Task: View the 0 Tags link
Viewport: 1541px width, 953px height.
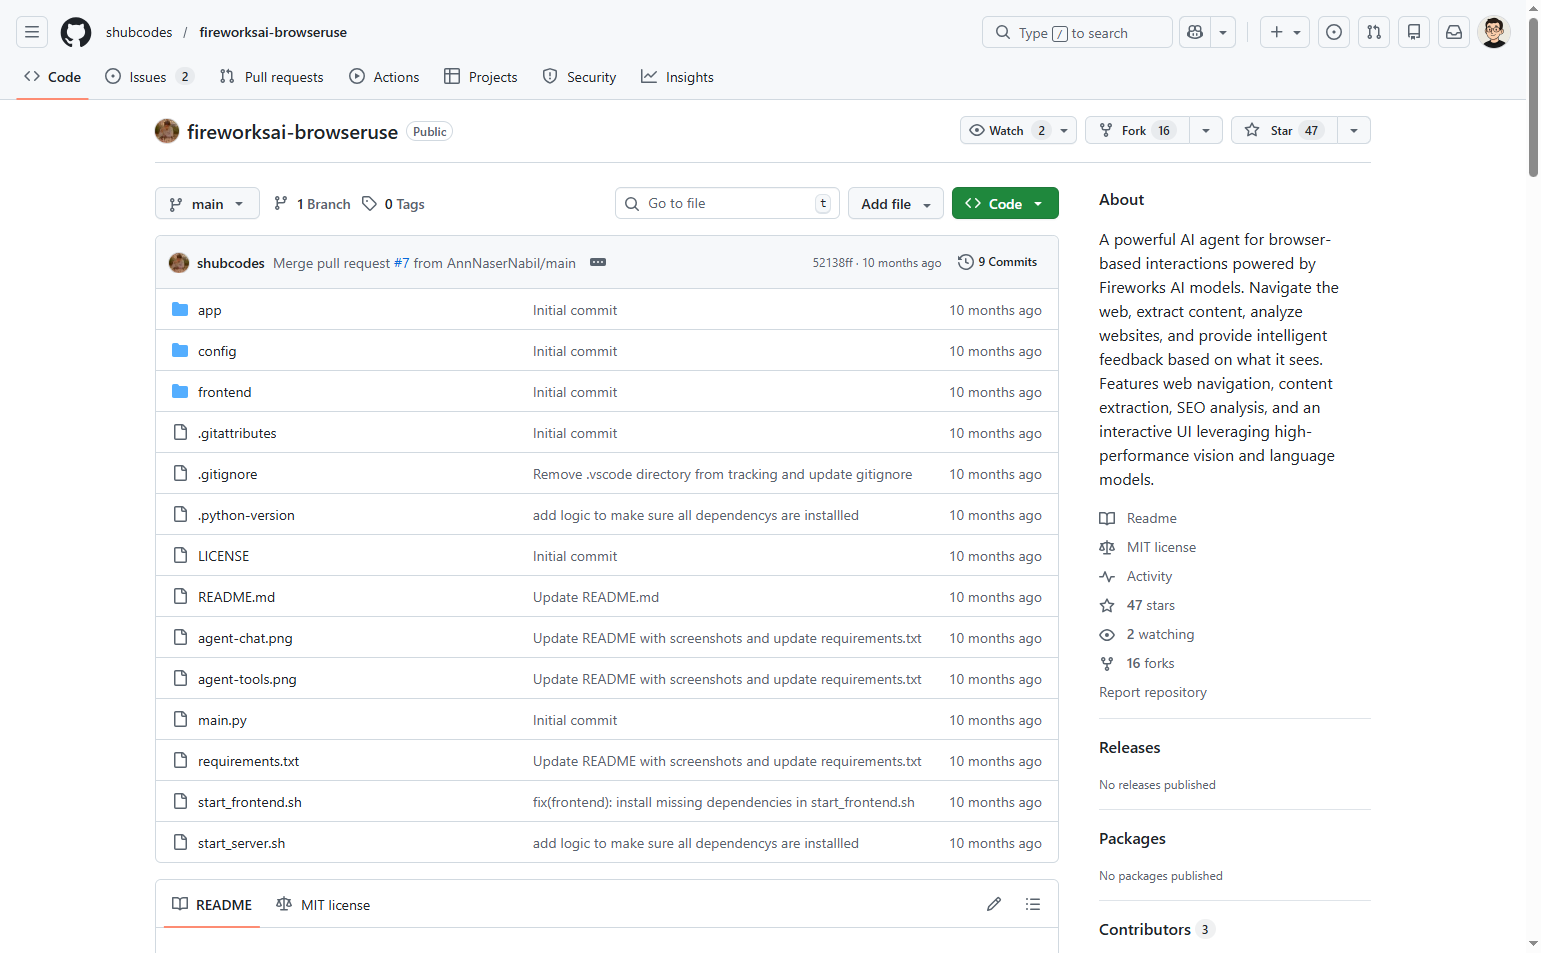Action: tap(393, 204)
